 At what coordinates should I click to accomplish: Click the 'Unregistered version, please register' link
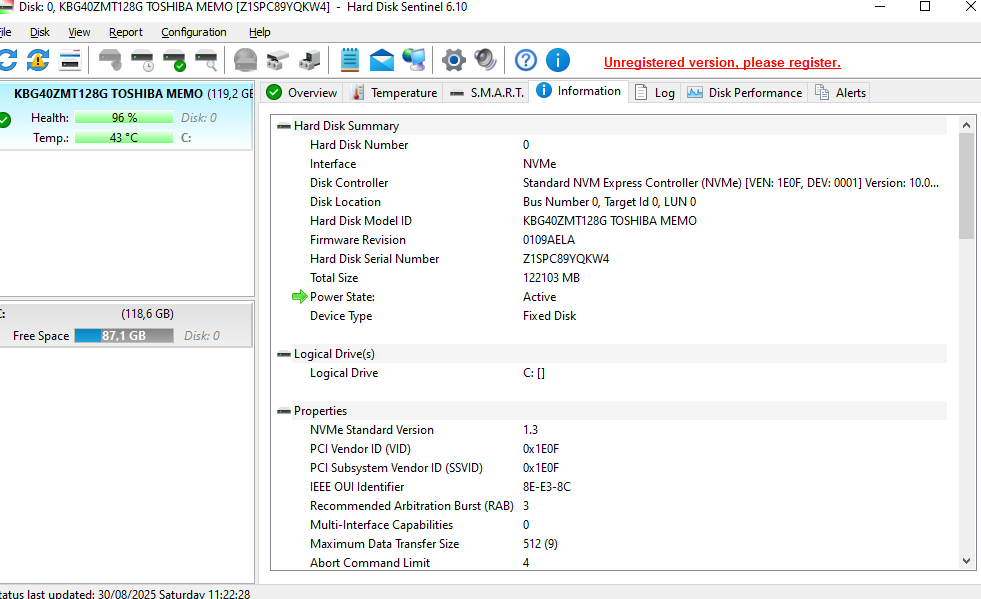point(722,62)
